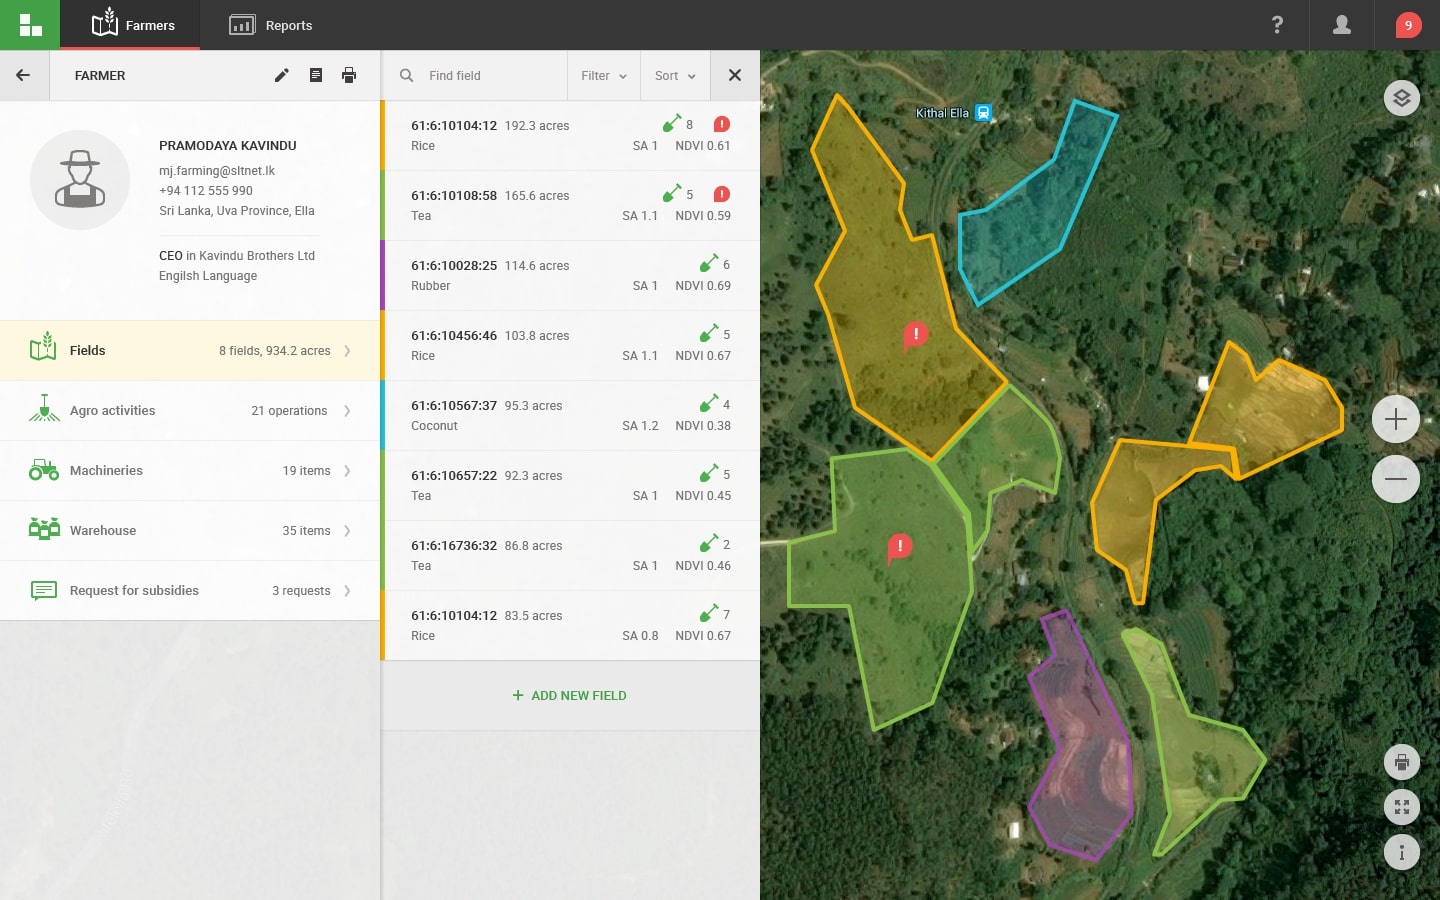
Task: Open the map layers button
Action: 1401,98
